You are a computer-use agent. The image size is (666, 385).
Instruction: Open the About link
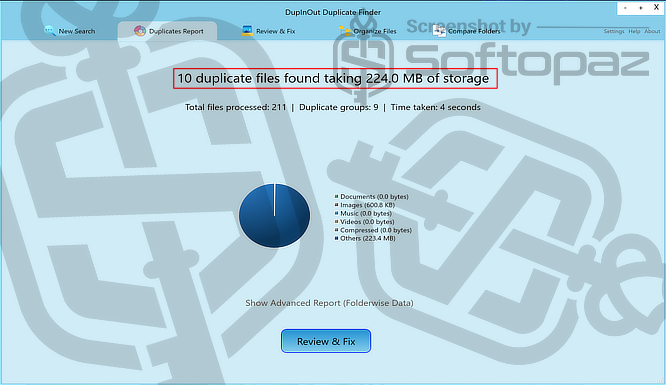coord(652,31)
